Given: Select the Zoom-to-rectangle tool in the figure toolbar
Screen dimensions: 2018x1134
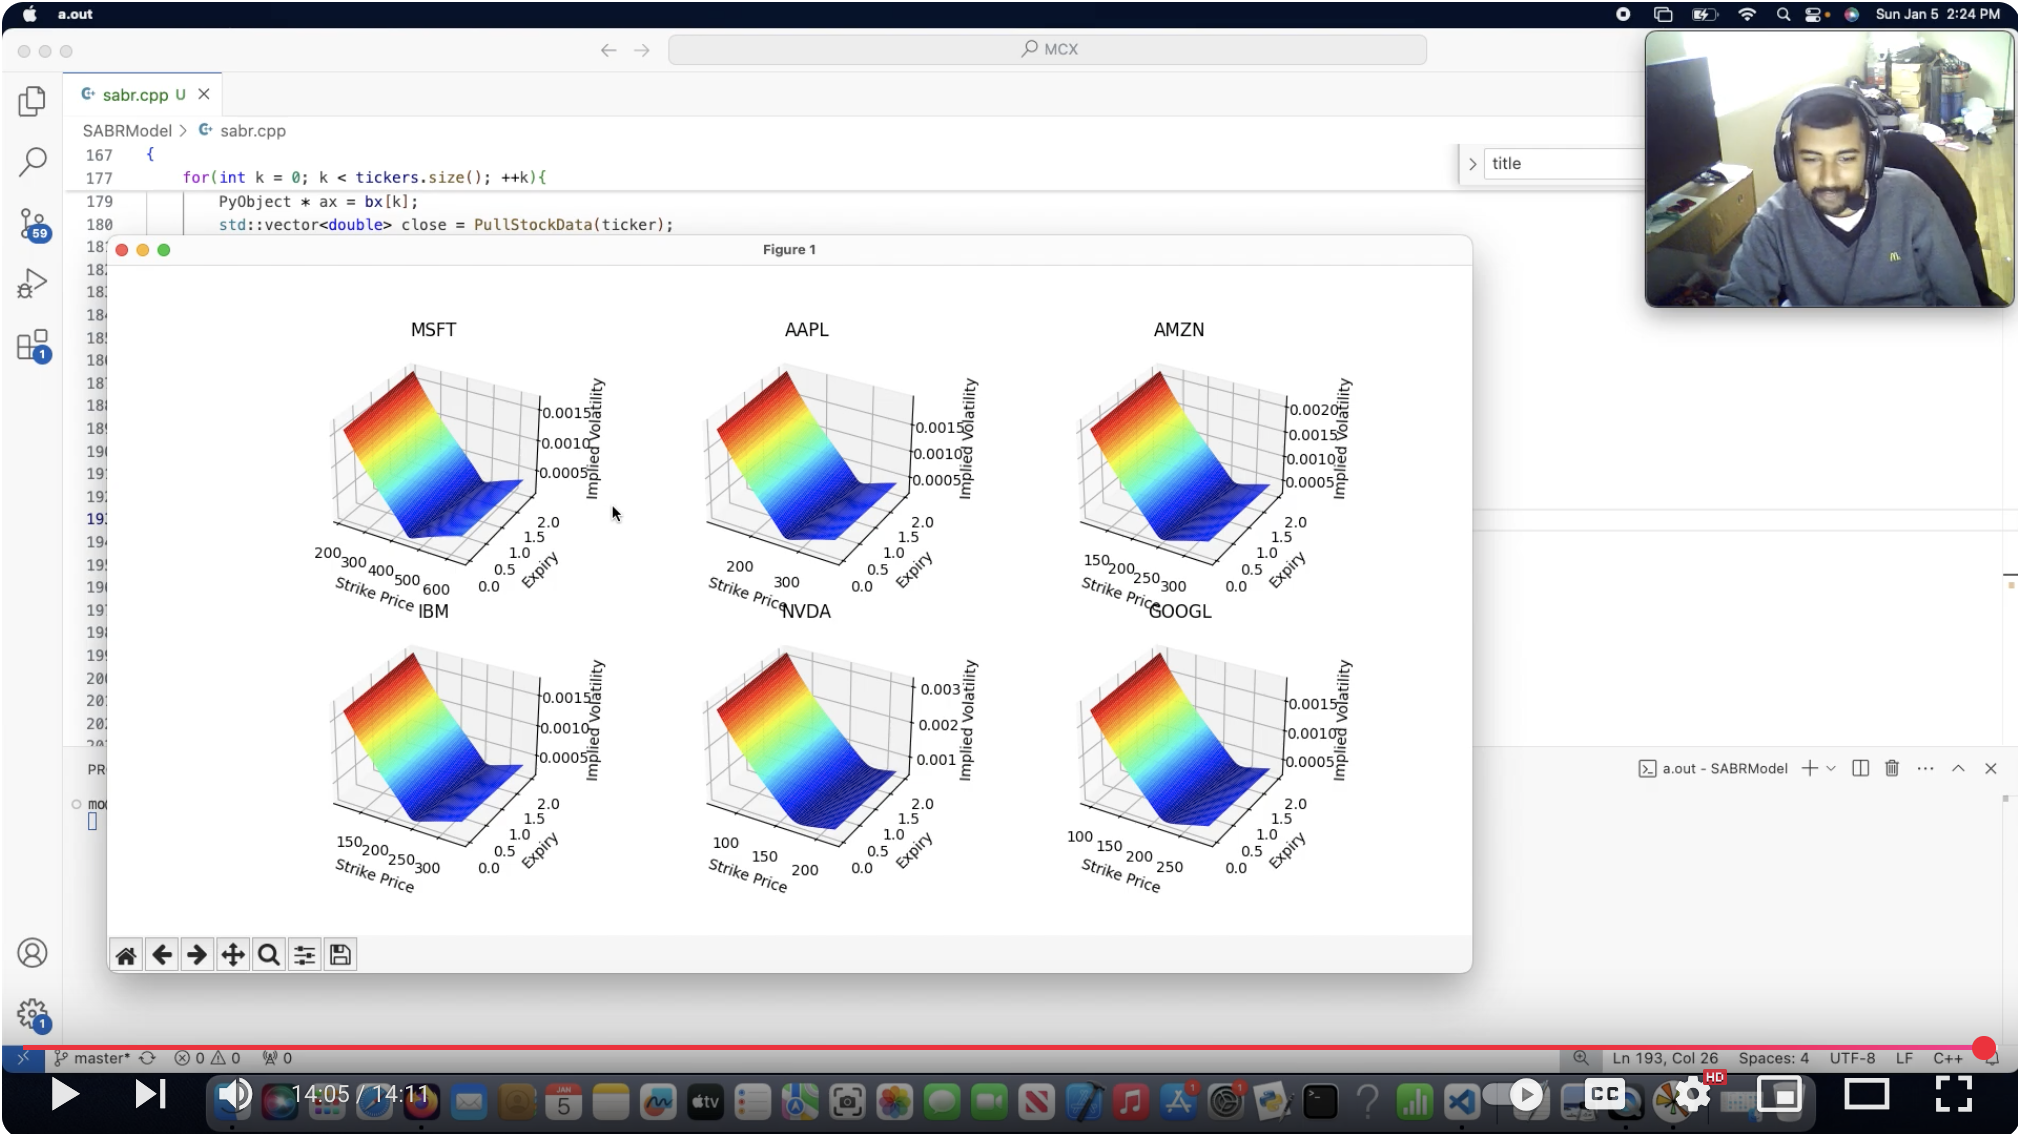Looking at the screenshot, I should point(269,955).
